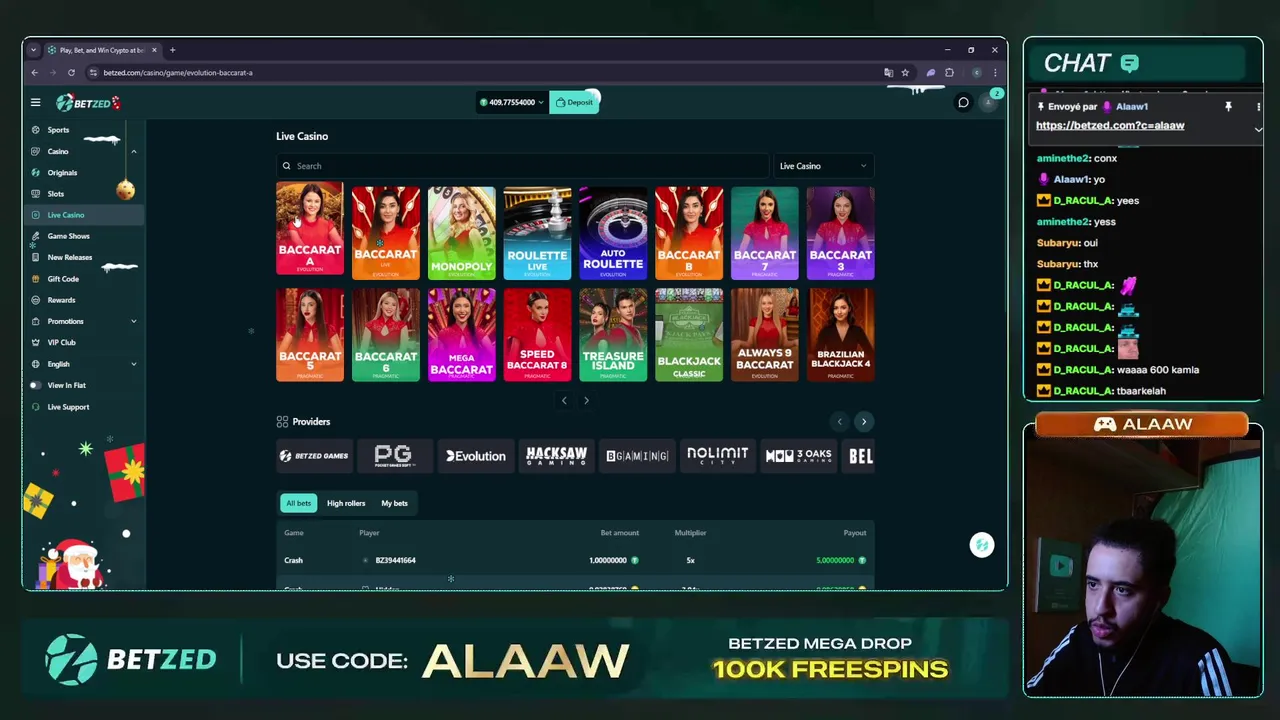Open the Always 9 Baccarat game
Image resolution: width=1280 pixels, height=720 pixels.
tap(765, 335)
